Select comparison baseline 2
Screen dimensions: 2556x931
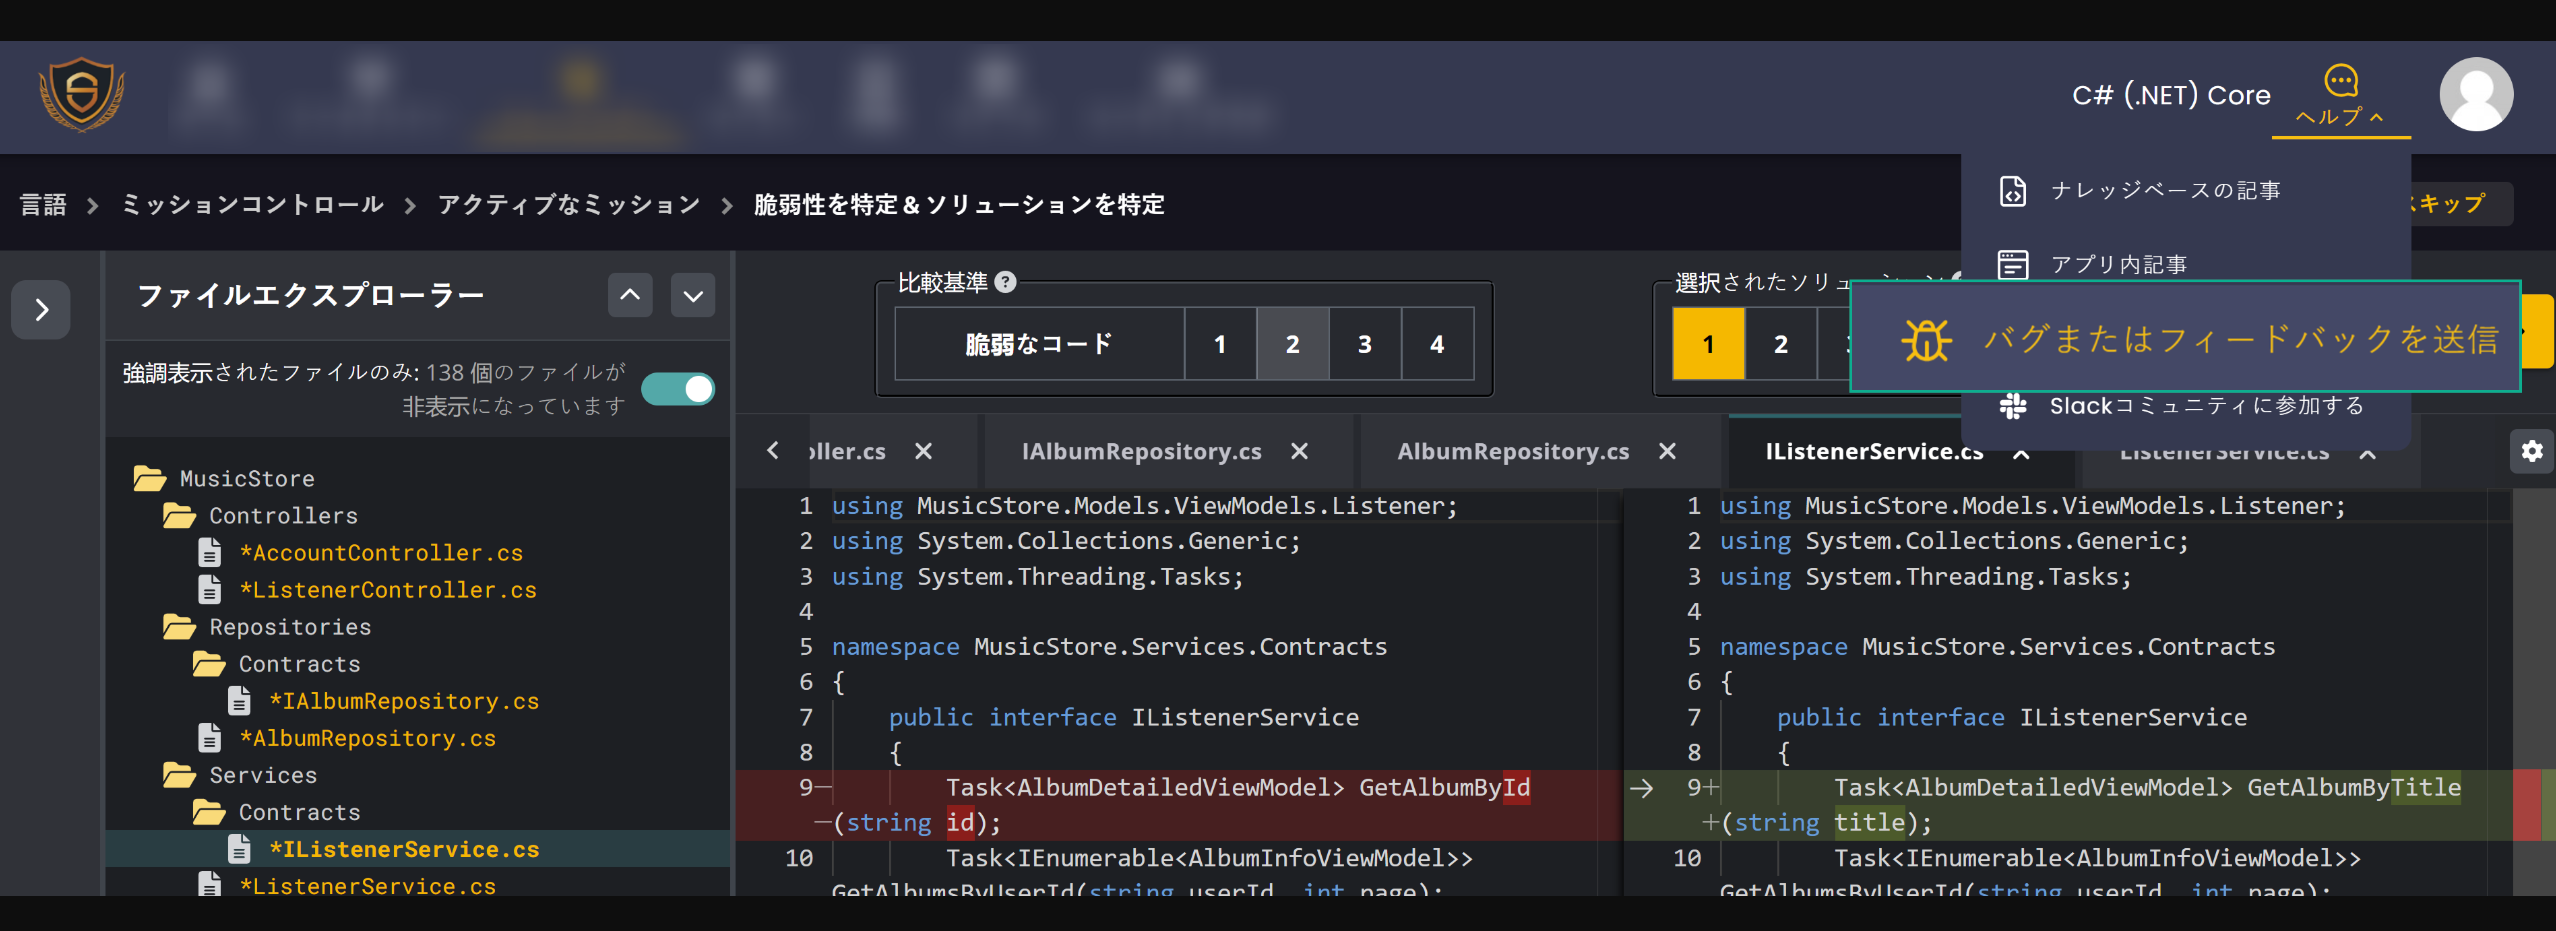click(x=1292, y=344)
